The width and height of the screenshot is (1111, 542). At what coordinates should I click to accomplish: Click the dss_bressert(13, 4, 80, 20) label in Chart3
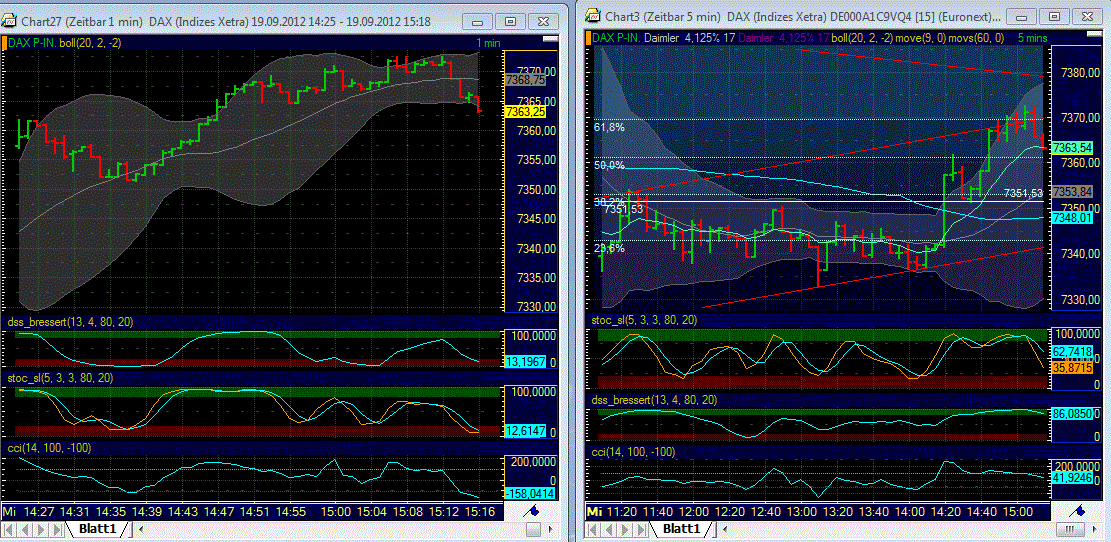[653, 400]
